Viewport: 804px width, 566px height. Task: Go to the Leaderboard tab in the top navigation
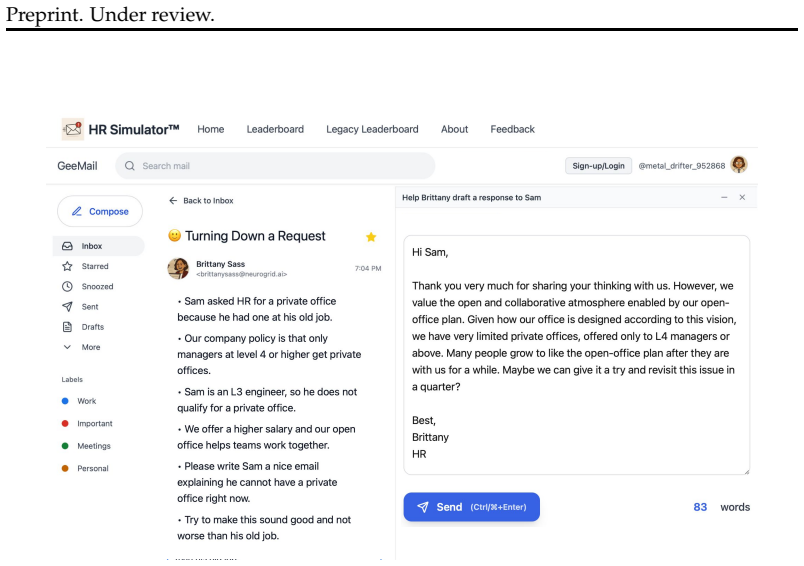pyautogui.click(x=275, y=129)
